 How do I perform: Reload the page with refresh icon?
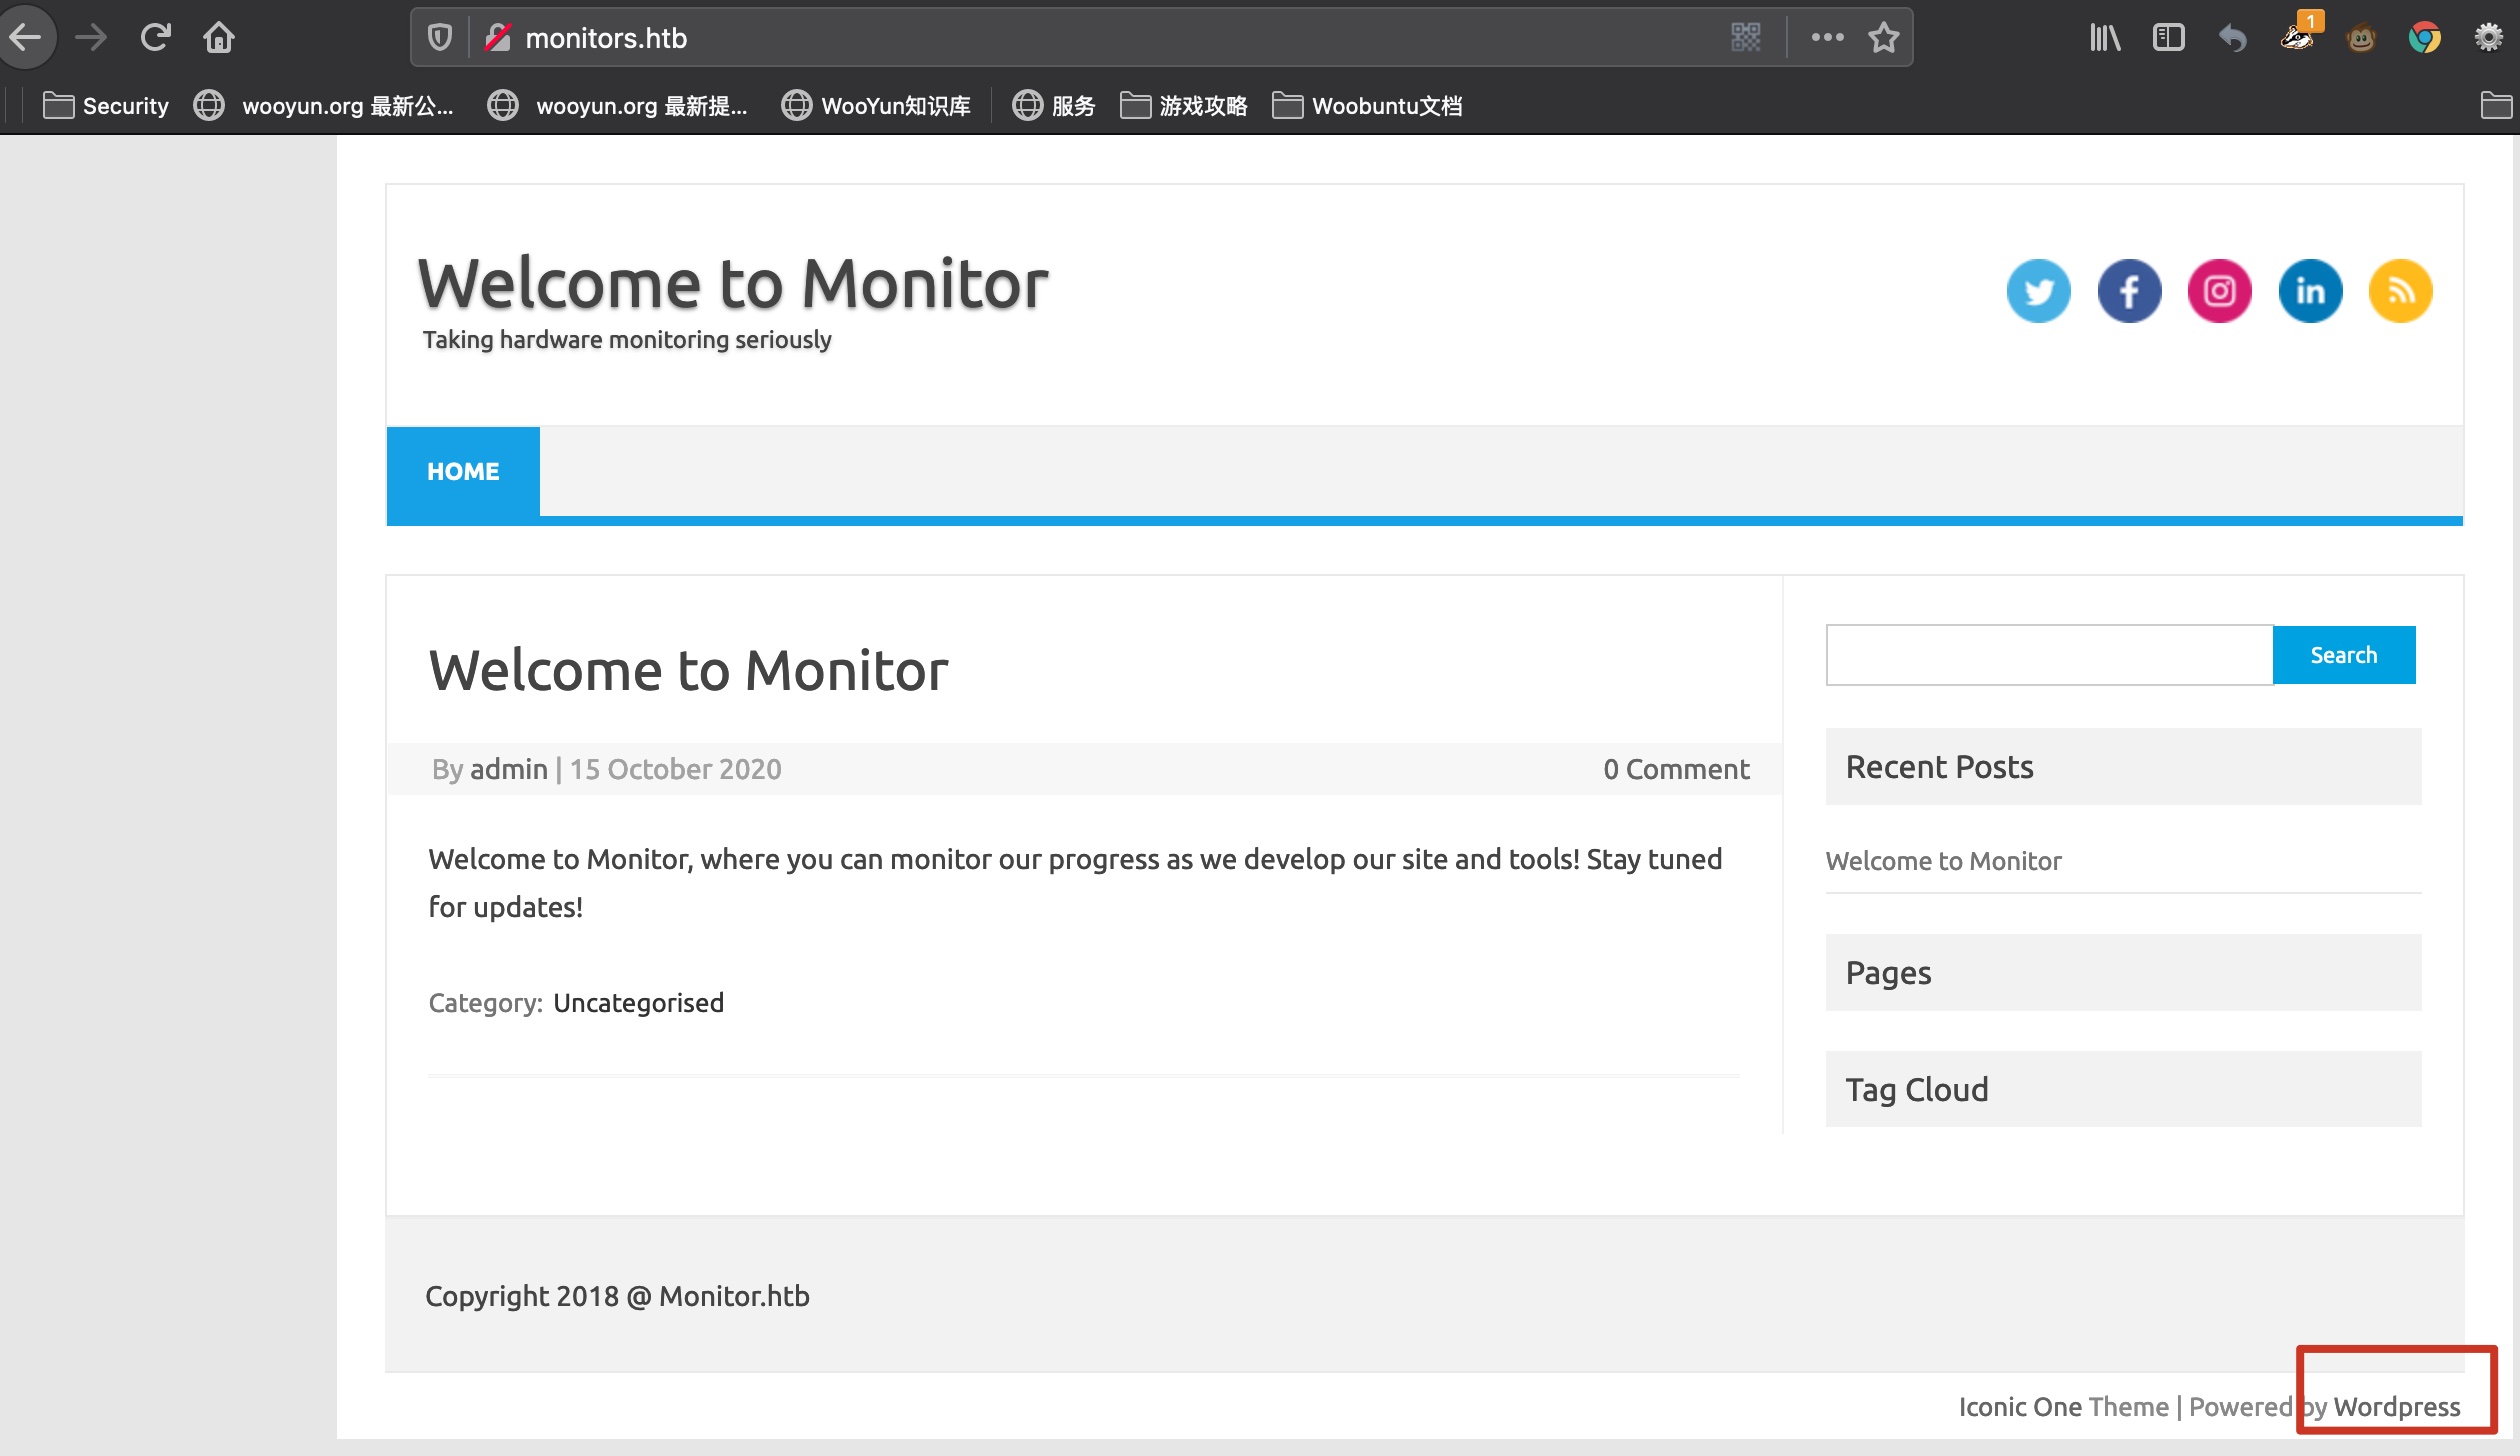(155, 38)
